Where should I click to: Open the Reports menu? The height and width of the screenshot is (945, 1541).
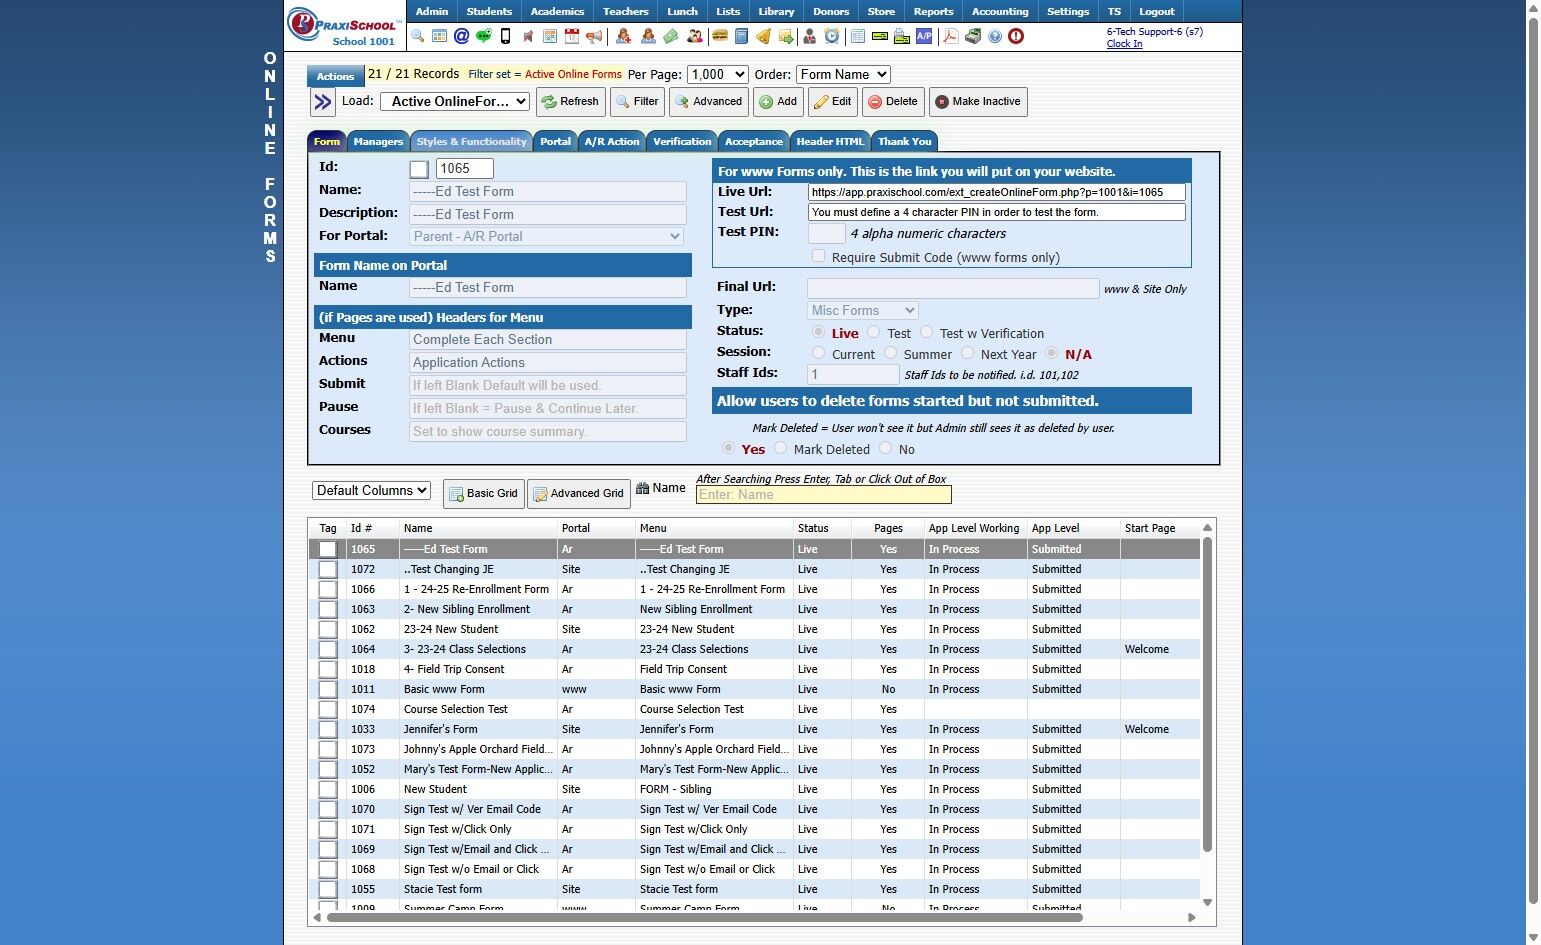coord(933,12)
